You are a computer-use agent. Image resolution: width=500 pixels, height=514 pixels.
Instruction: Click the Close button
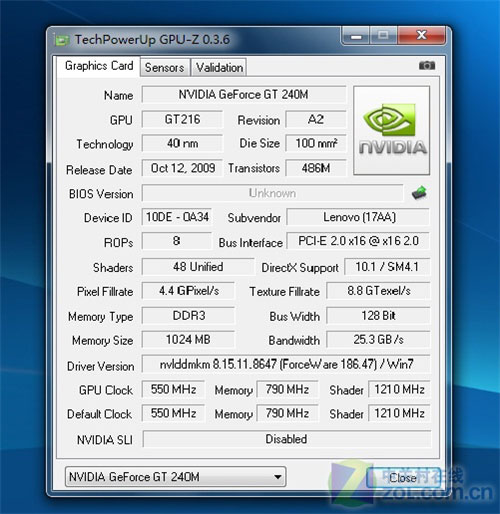(403, 478)
